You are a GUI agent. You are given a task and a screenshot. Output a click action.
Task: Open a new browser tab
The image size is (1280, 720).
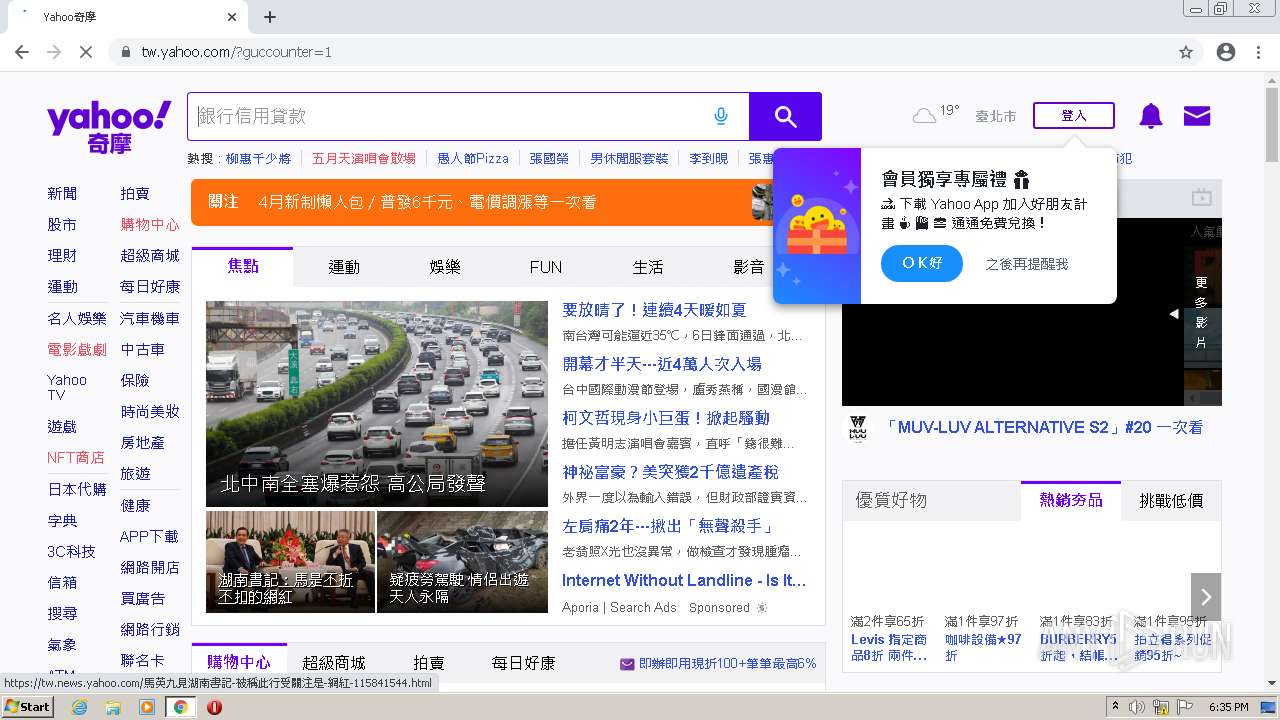click(x=270, y=17)
